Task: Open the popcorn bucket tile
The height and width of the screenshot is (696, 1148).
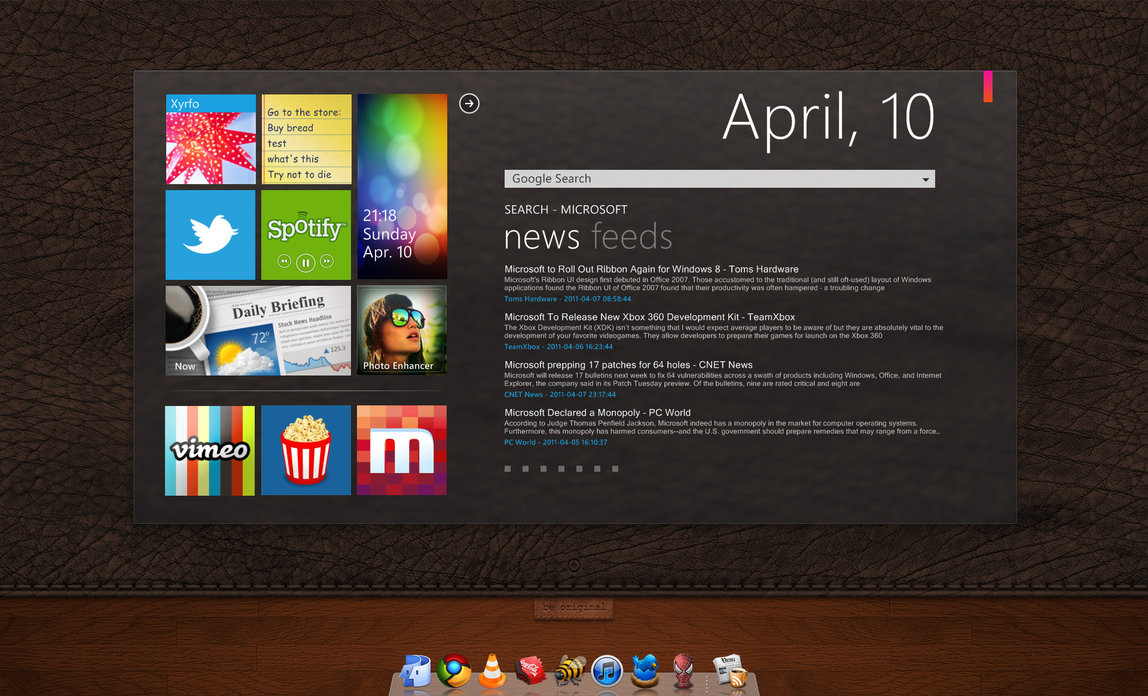Action: [x=306, y=451]
